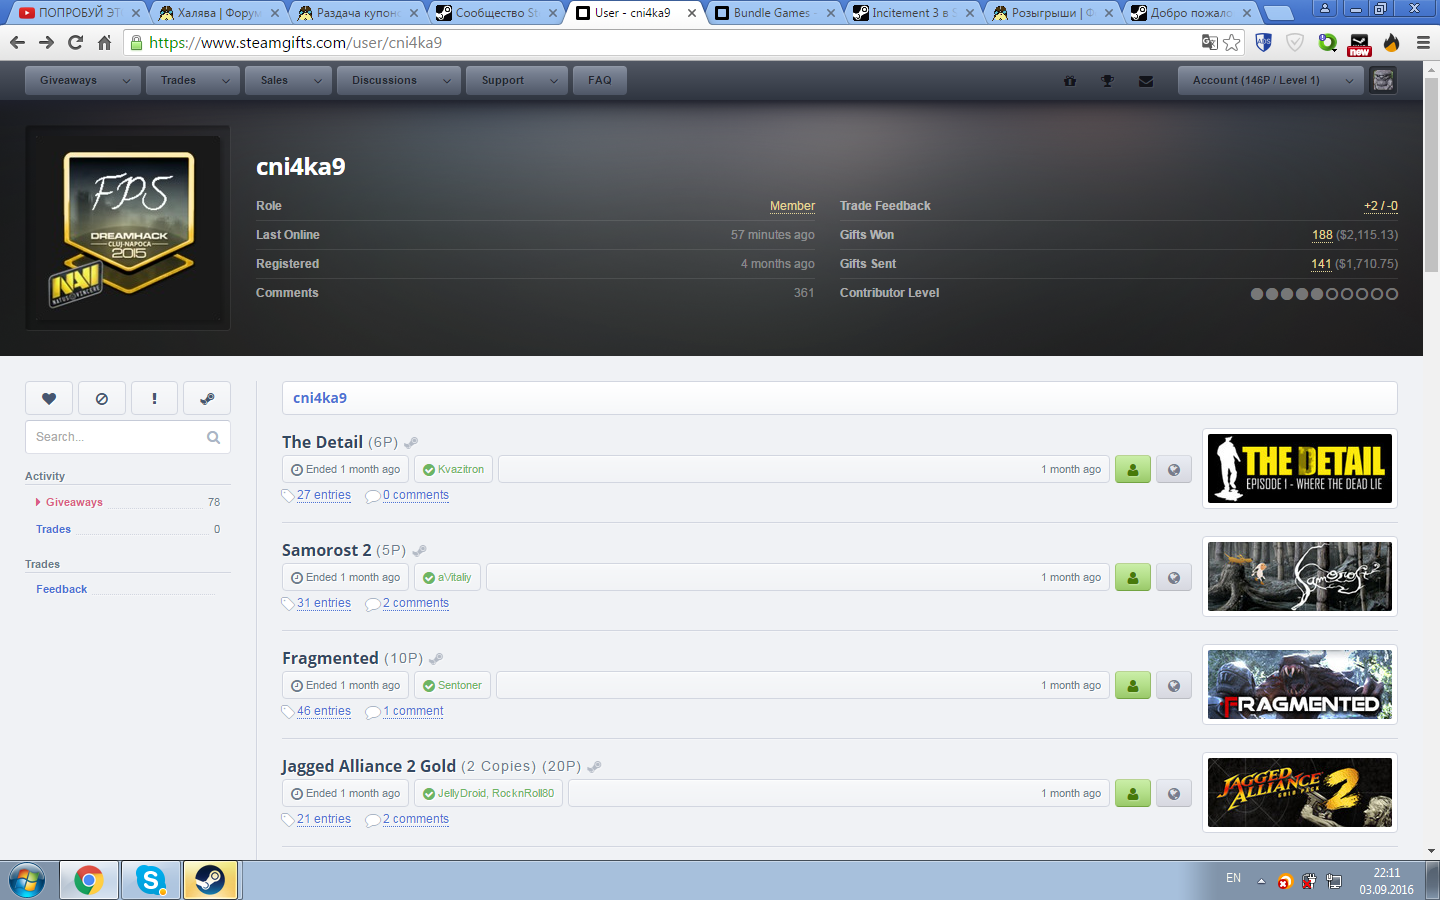
Task: Go to browser home page icon
Action: 104,42
